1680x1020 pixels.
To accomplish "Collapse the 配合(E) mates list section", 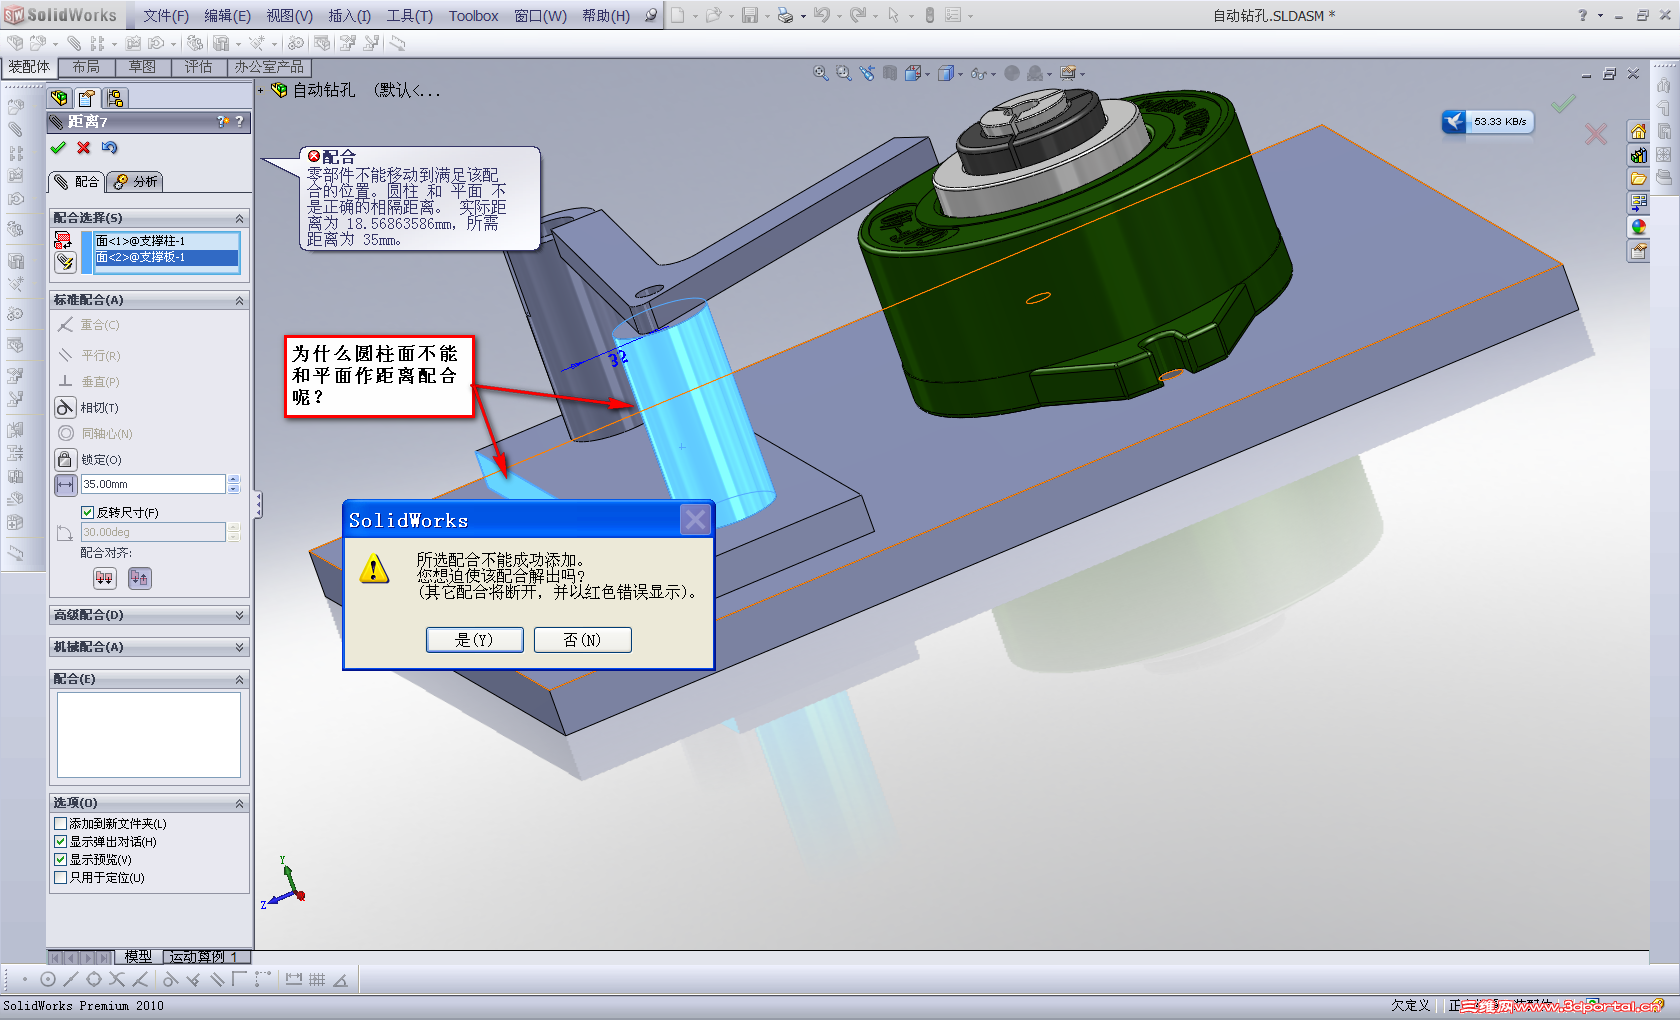I will coord(239,679).
